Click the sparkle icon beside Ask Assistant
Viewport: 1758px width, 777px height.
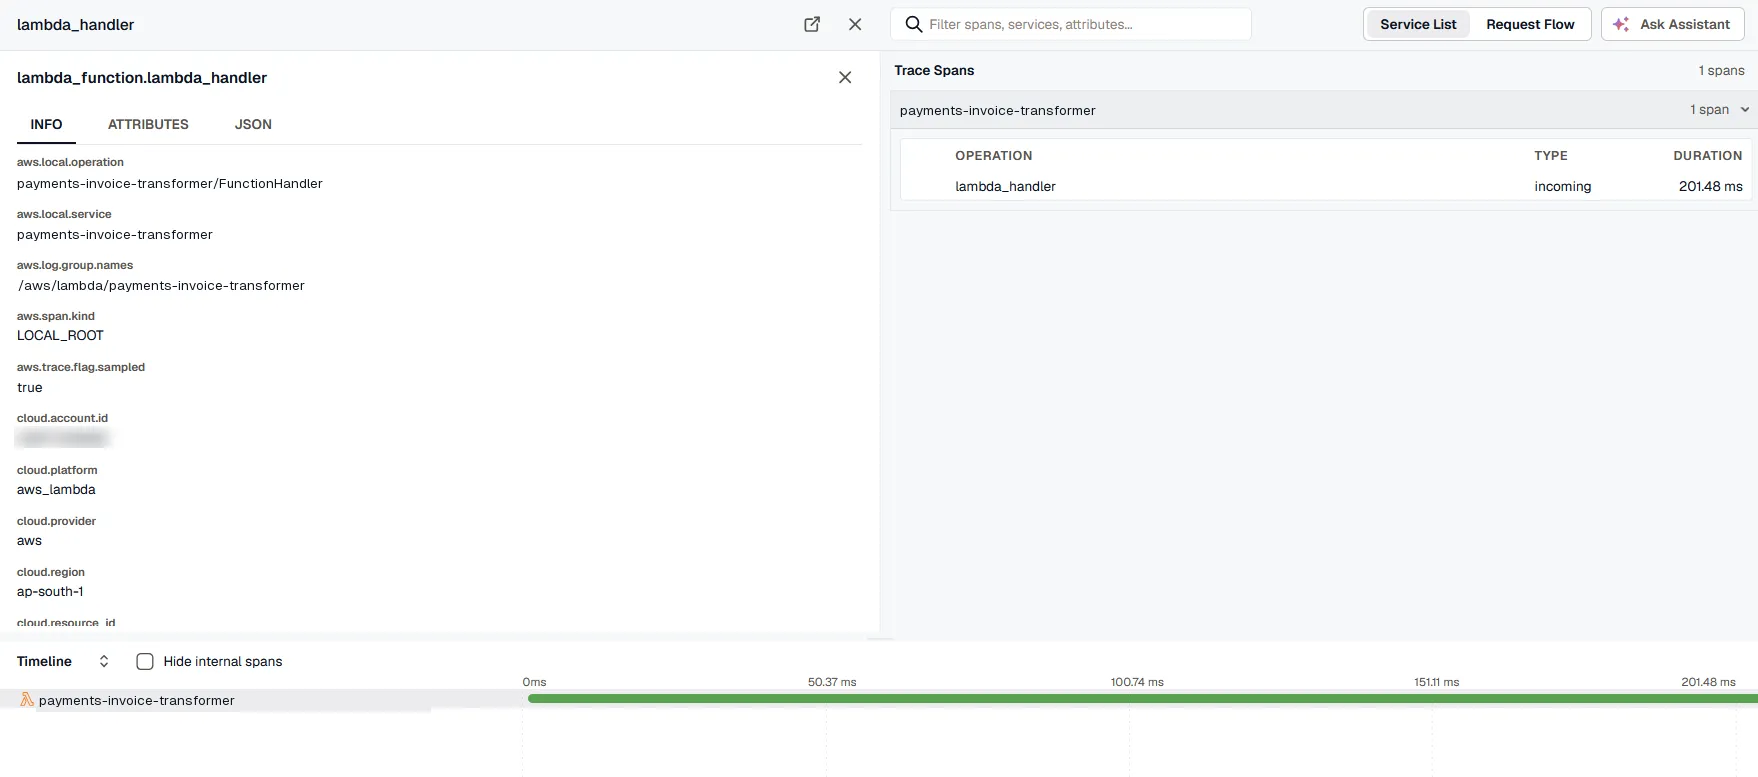click(x=1621, y=24)
